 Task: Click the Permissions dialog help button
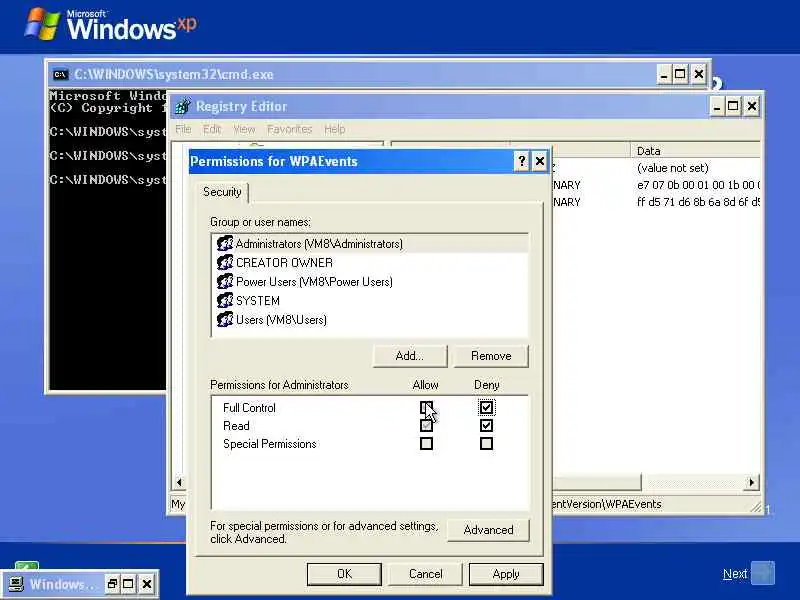(x=521, y=161)
